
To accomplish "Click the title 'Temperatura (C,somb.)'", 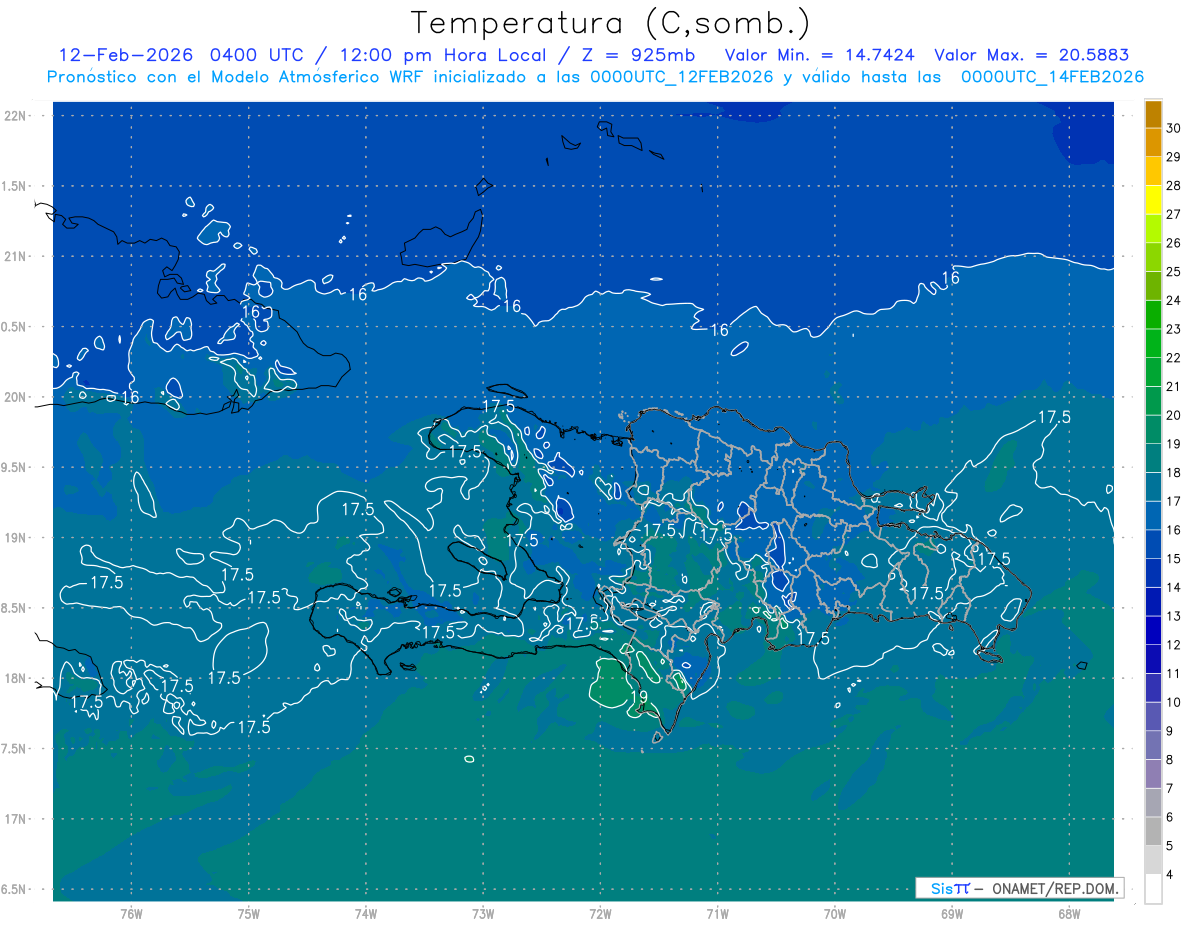I will click(610, 24).
